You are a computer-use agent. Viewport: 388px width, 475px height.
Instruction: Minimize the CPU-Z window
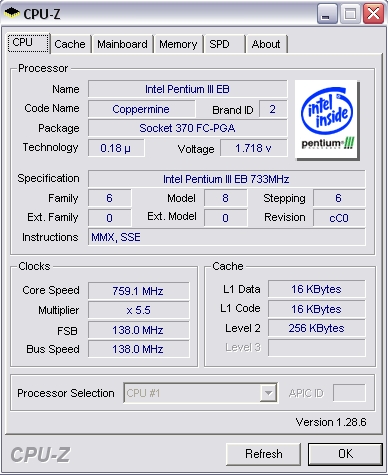[x=327, y=14]
